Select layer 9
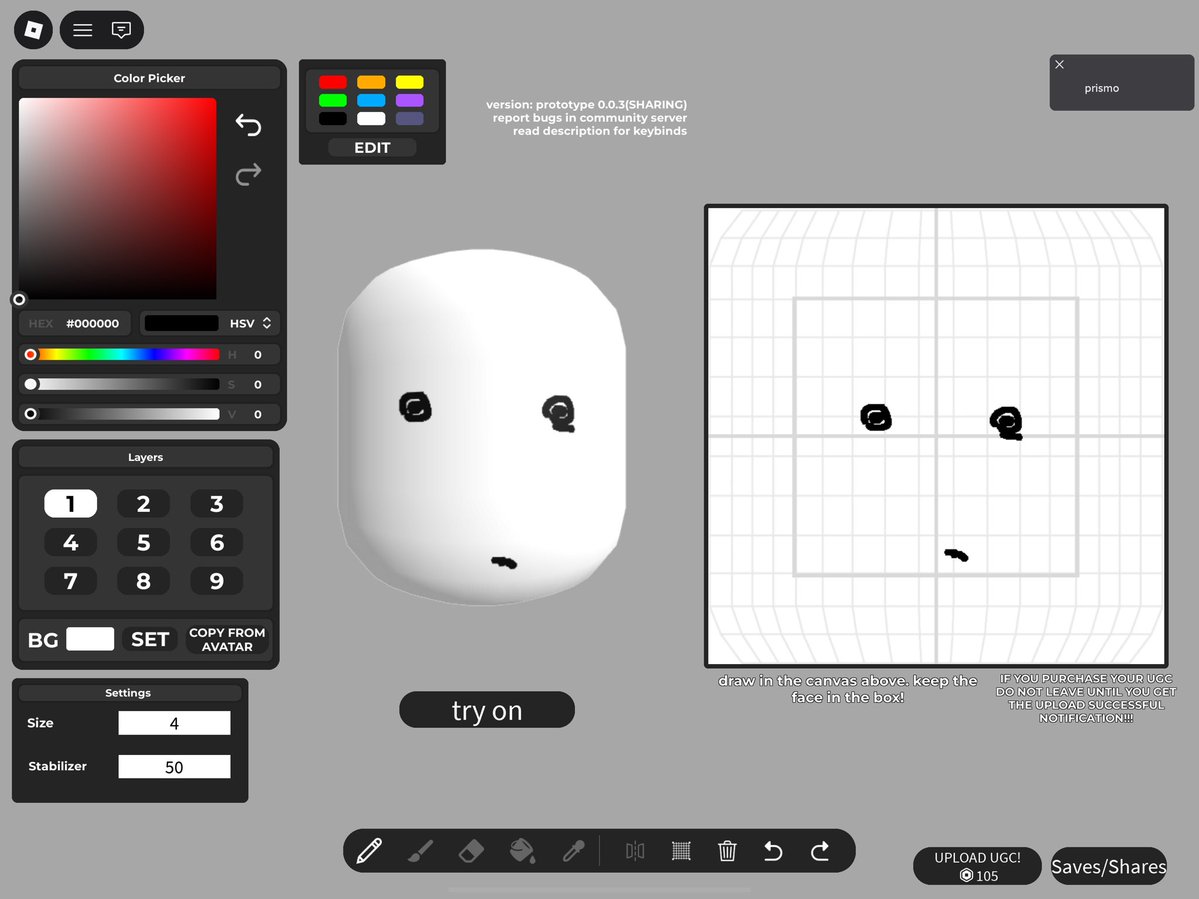 (216, 581)
